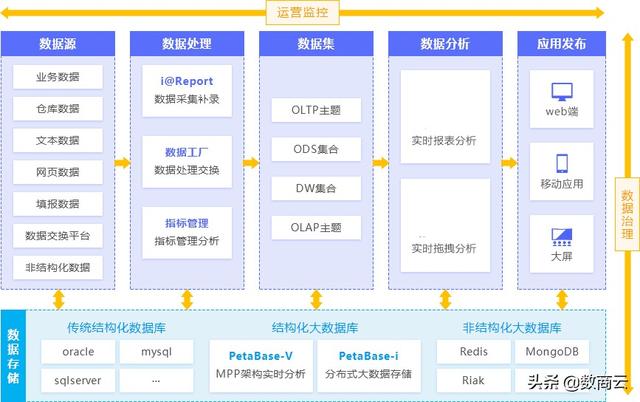Open the i@Report 数据采集补录 card
This screenshot has height=402, width=640.
(187, 91)
